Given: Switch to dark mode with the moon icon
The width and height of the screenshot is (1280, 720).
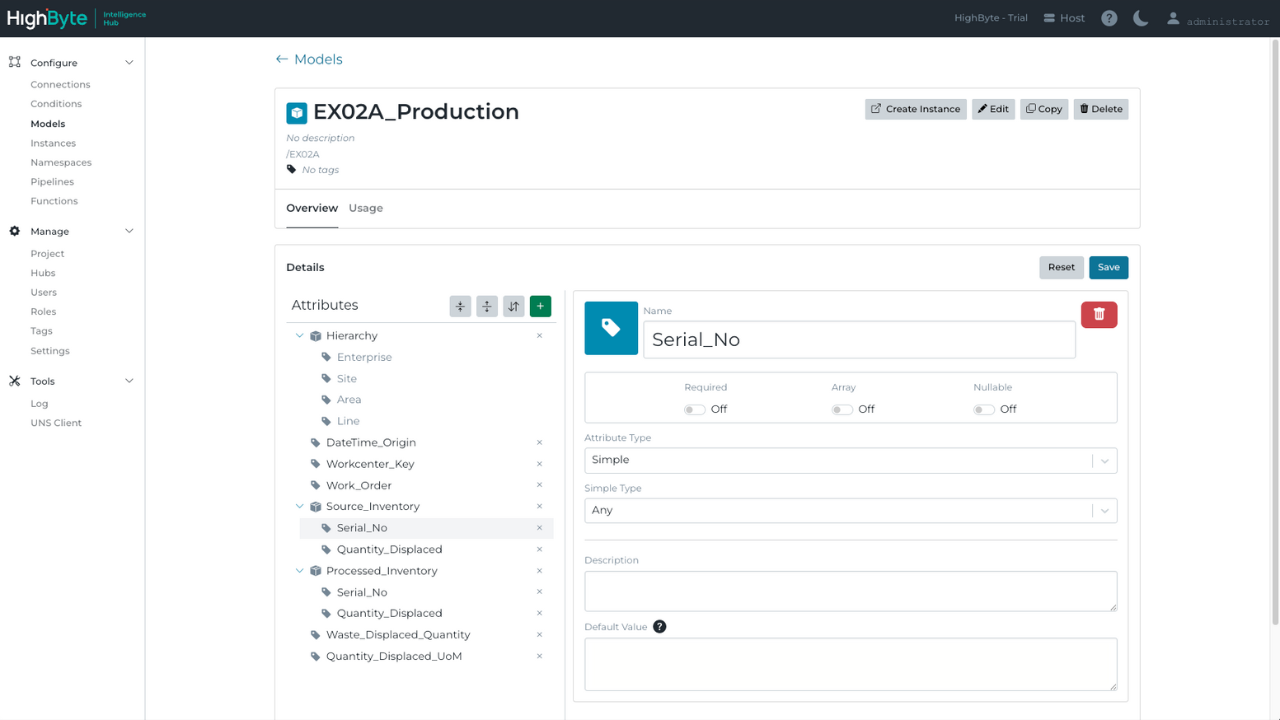Looking at the screenshot, I should click(x=1140, y=18).
